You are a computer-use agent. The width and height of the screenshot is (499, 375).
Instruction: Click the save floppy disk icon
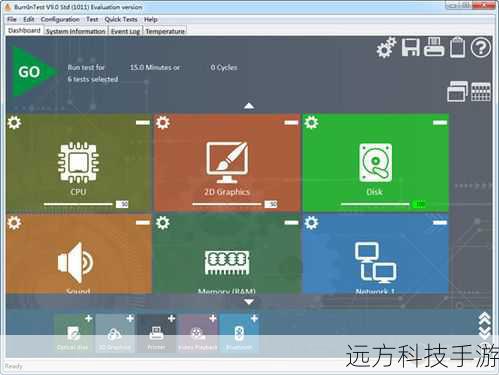pos(410,47)
